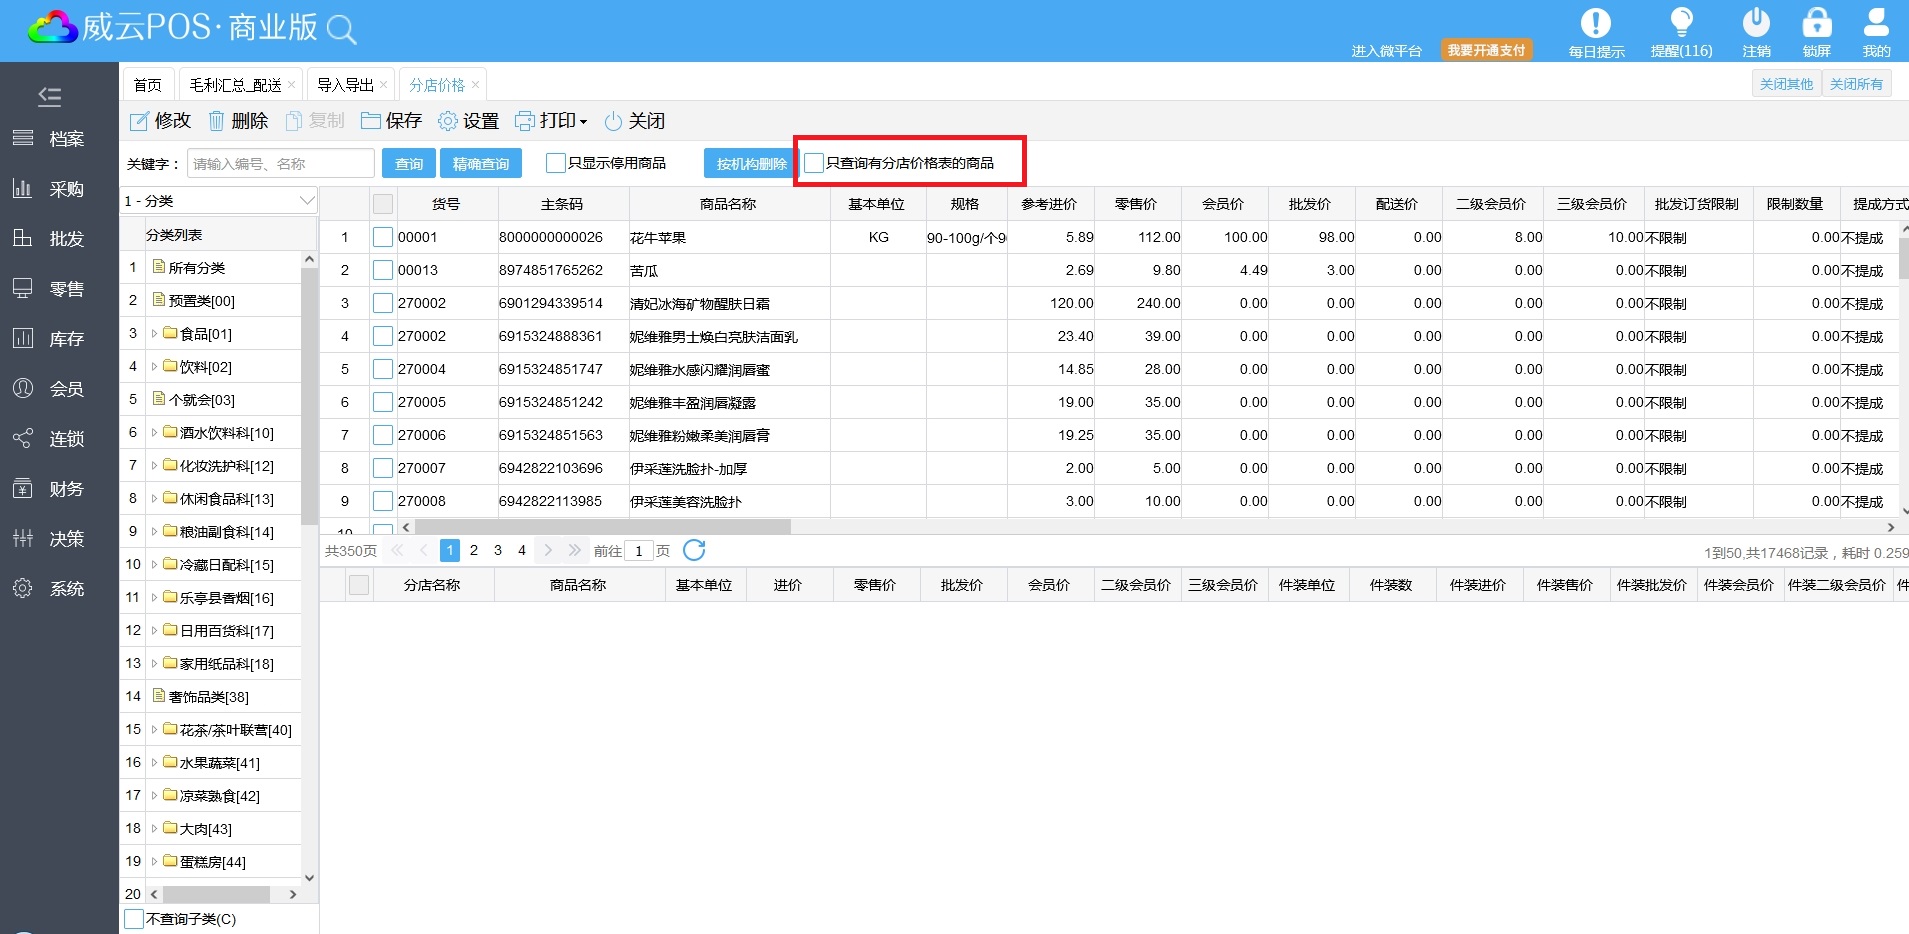Click the 每日提示 exclamation icon
This screenshot has height=934, width=1909.
[1595, 24]
